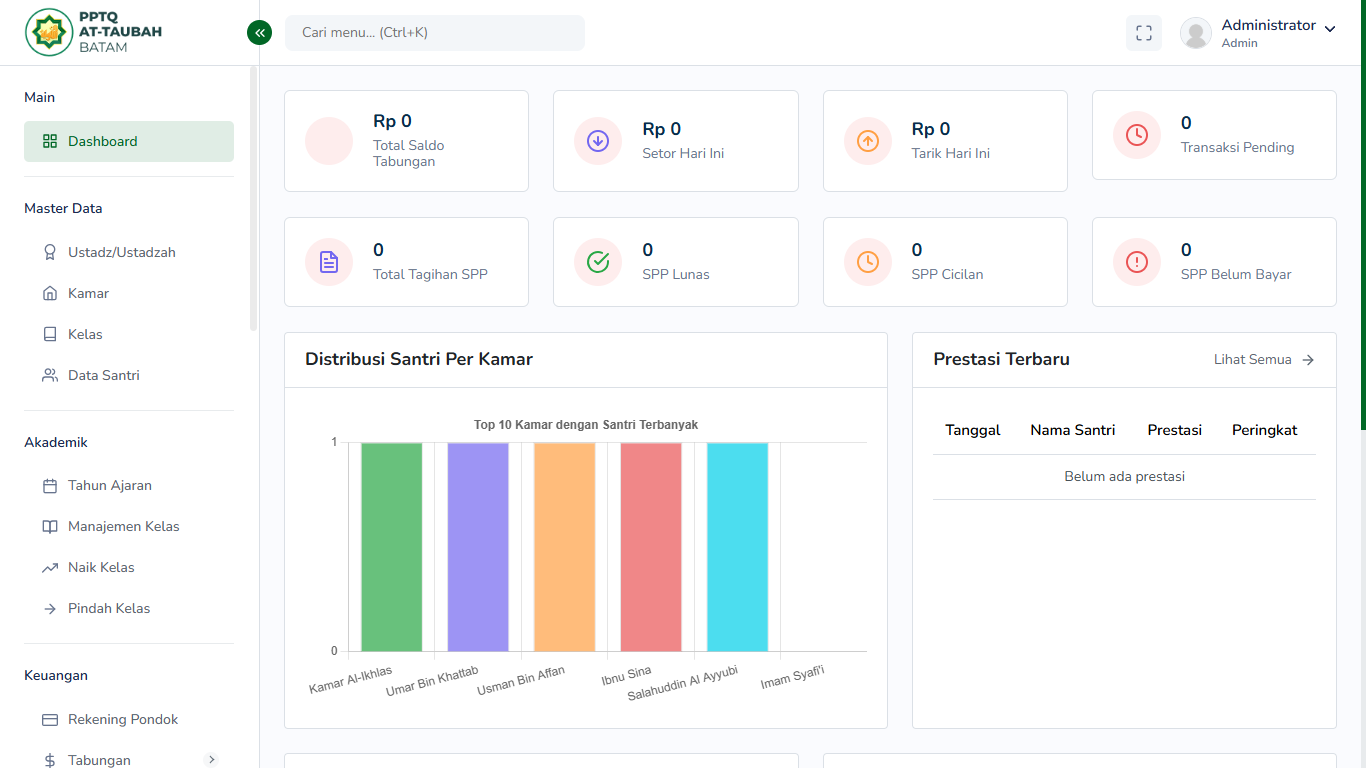
Task: Click the Kelas book icon
Action: coord(50,334)
